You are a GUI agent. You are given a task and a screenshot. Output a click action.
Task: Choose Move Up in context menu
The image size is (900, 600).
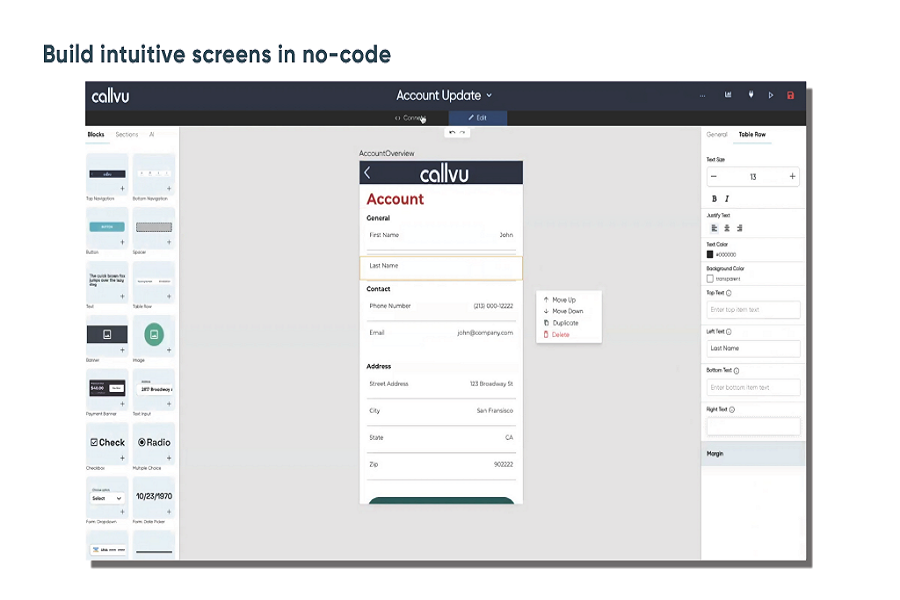(560, 300)
